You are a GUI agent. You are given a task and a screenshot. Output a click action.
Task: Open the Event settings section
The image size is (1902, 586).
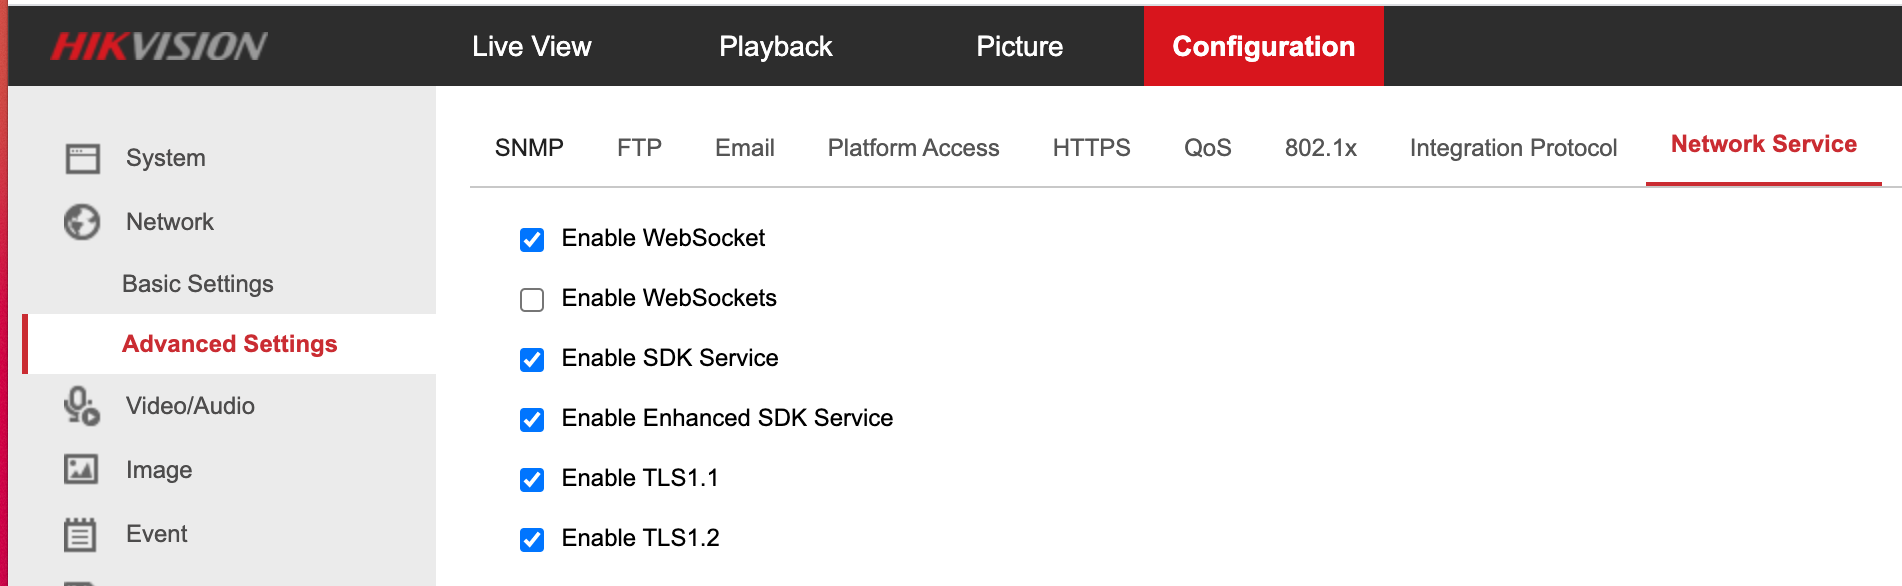pyautogui.click(x=157, y=534)
